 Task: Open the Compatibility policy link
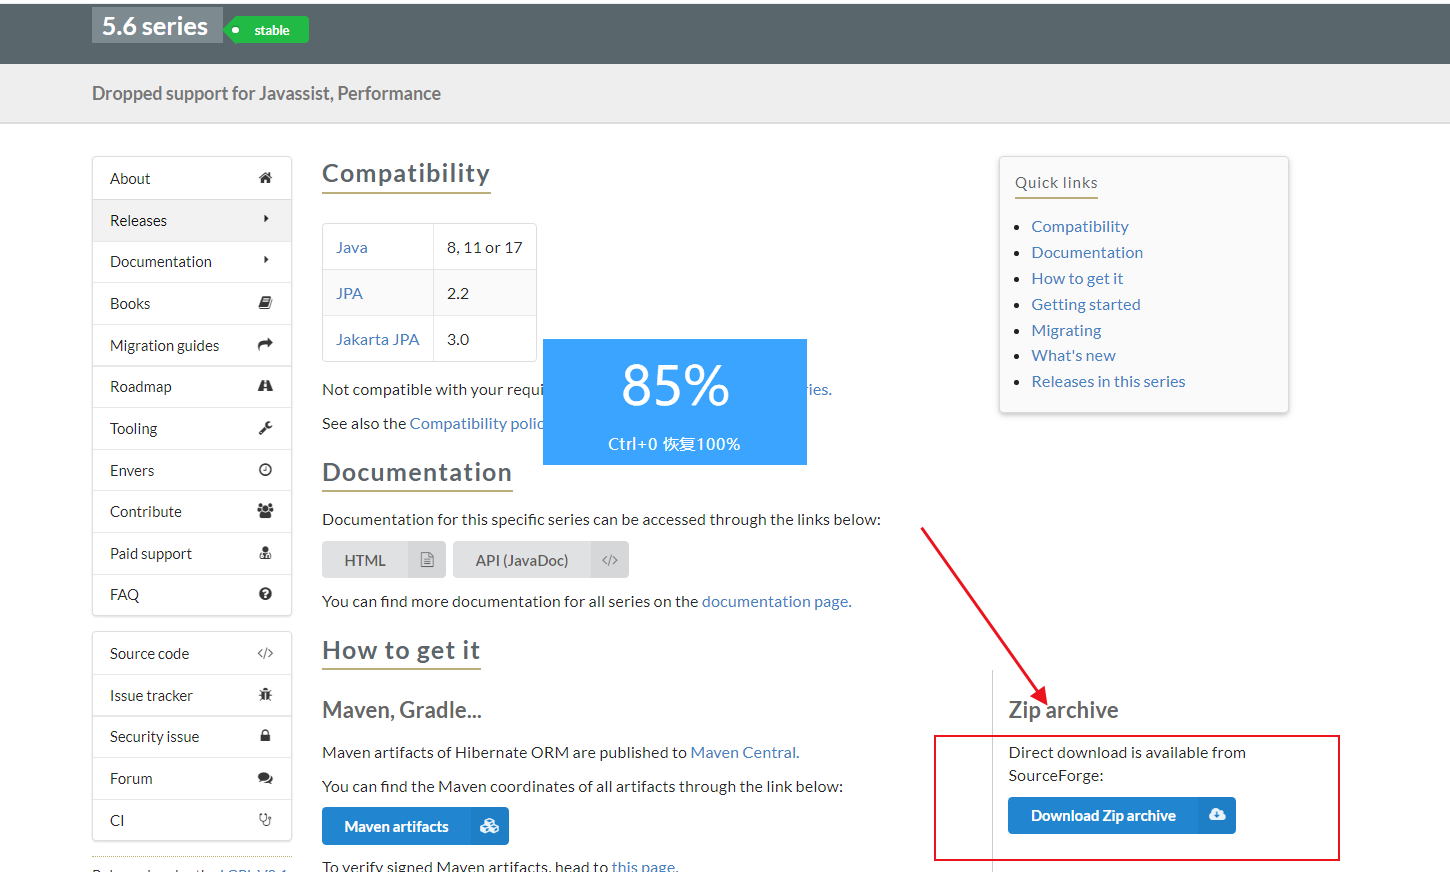tap(476, 423)
